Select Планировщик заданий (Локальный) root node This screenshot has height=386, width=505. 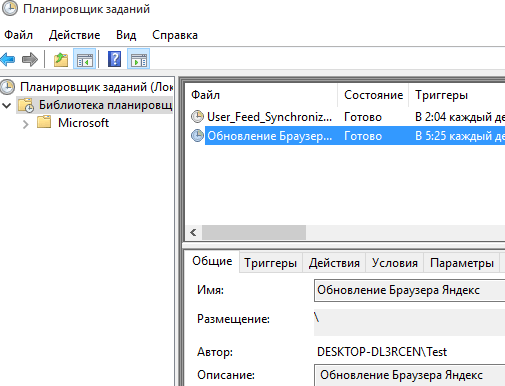tap(96, 87)
